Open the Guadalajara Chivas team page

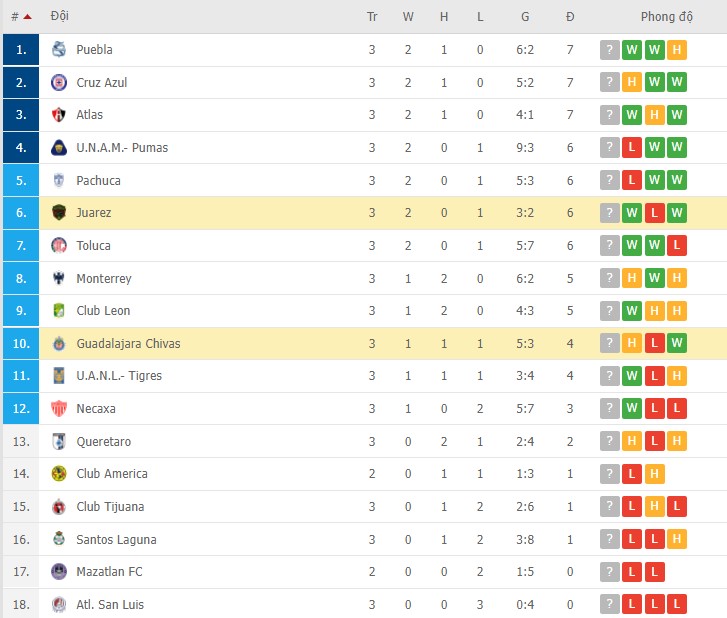click(128, 343)
